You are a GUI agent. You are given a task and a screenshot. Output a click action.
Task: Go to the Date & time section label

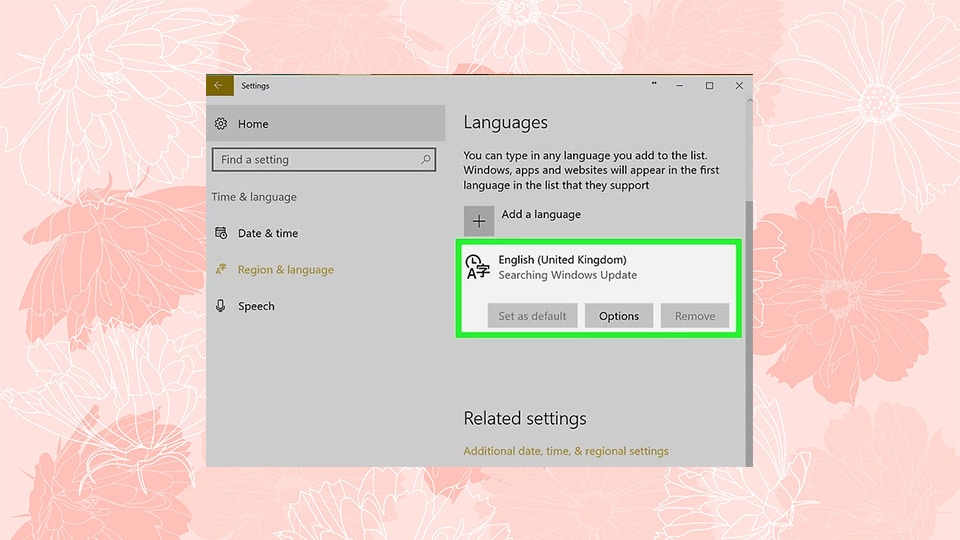coord(268,233)
